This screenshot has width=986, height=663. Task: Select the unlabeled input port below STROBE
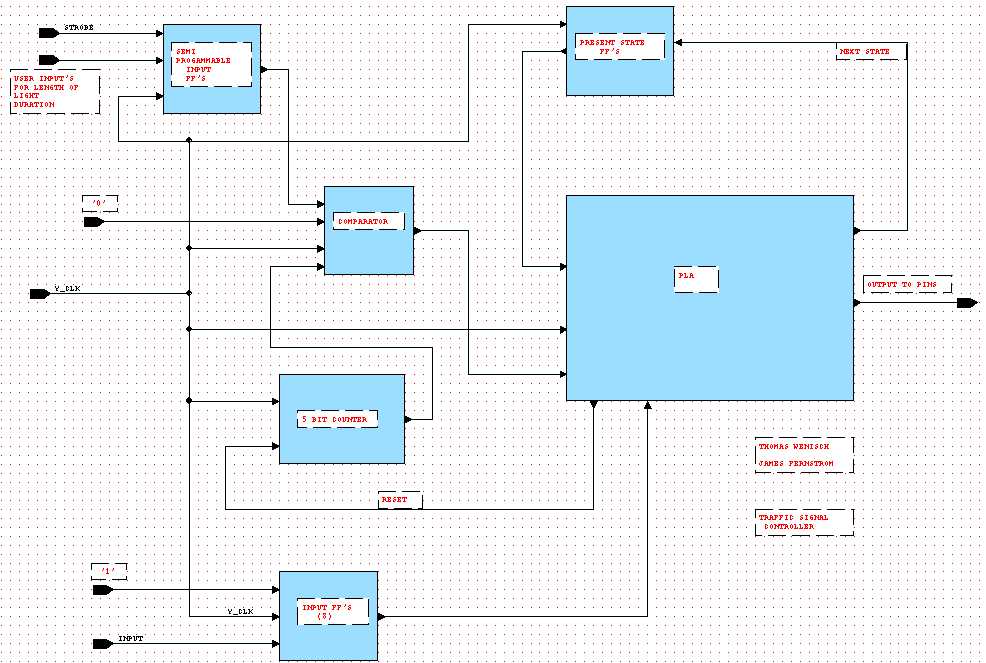[x=49, y=60]
